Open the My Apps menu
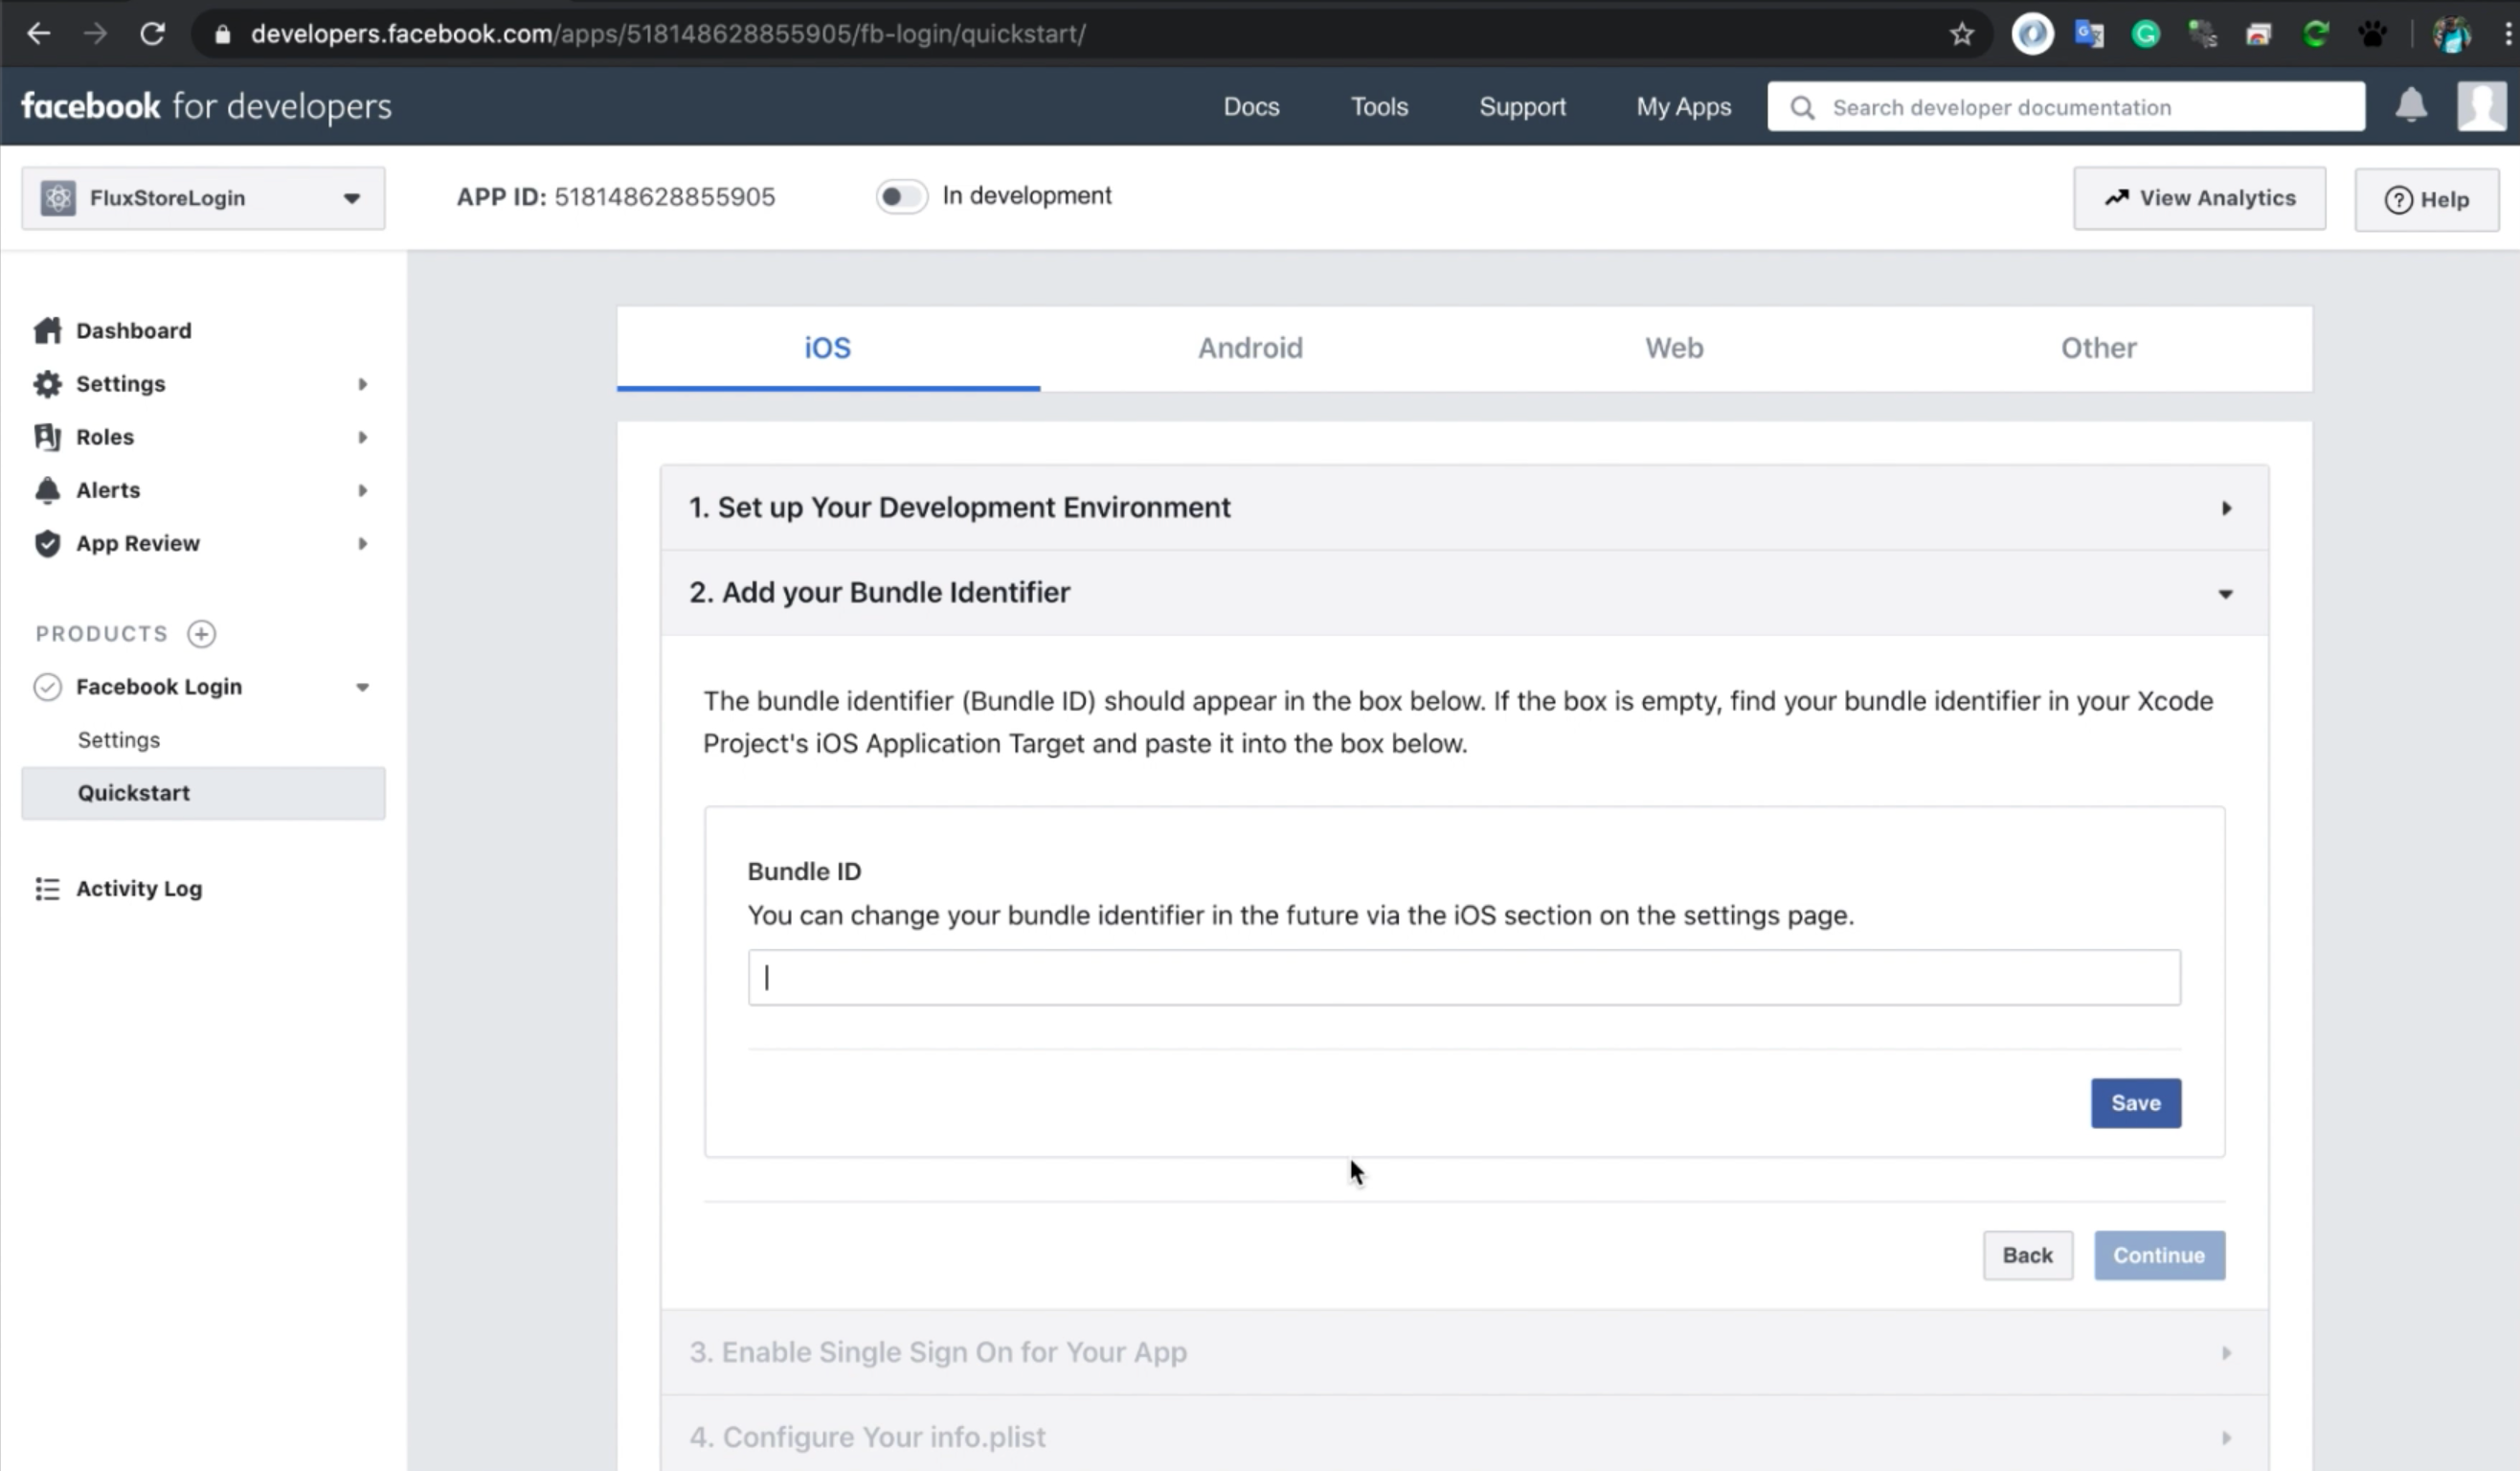The height and width of the screenshot is (1471, 2520). click(x=1683, y=106)
